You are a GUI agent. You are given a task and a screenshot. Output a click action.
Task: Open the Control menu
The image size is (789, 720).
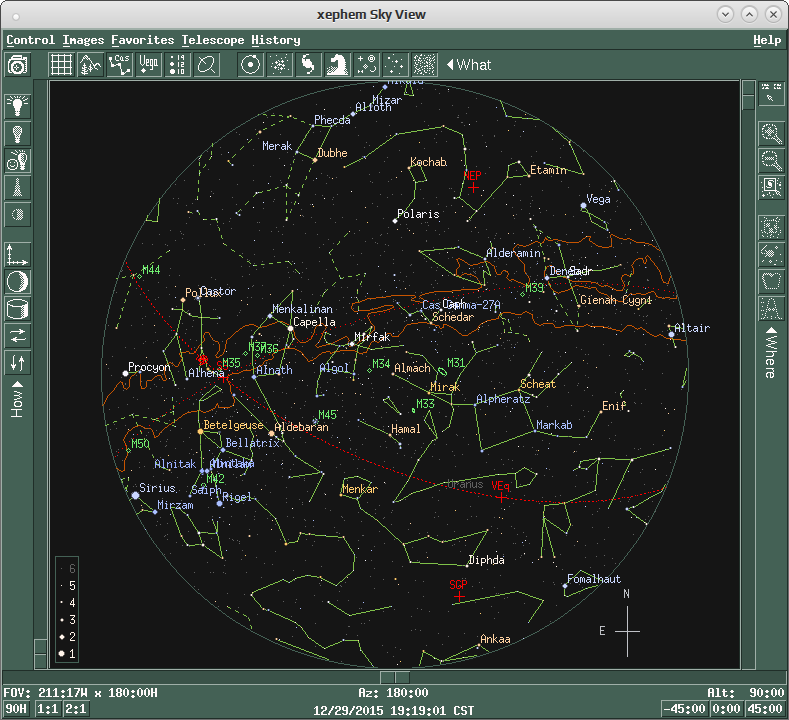(30, 40)
